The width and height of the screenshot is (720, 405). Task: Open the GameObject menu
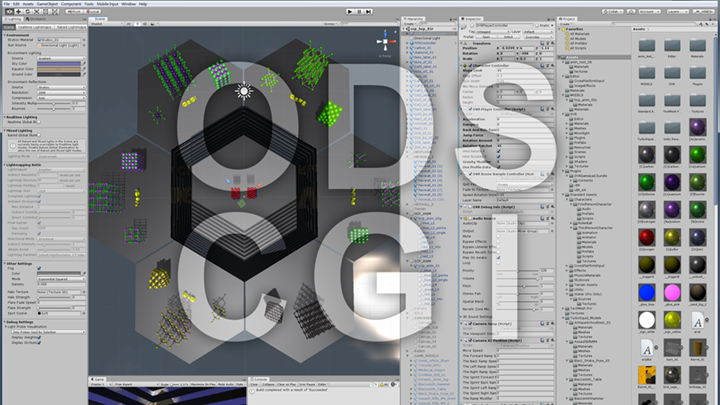click(x=47, y=4)
